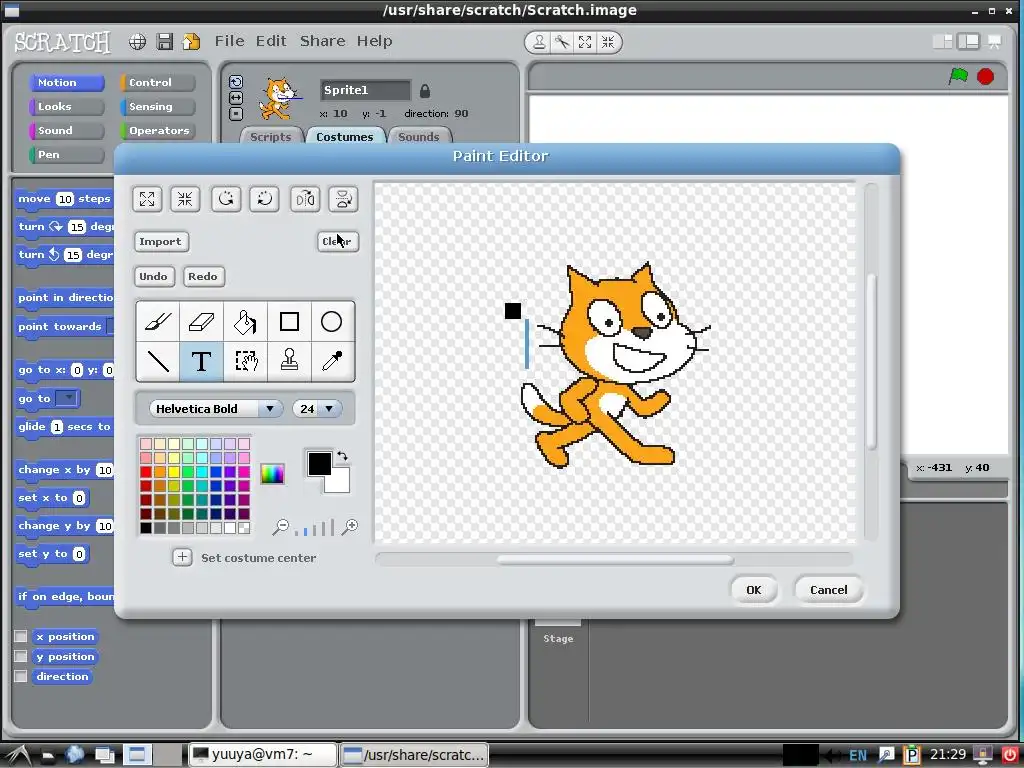Viewport: 1024px width, 768px height.
Task: Click the sprite name field Sprite1
Action: (366, 90)
